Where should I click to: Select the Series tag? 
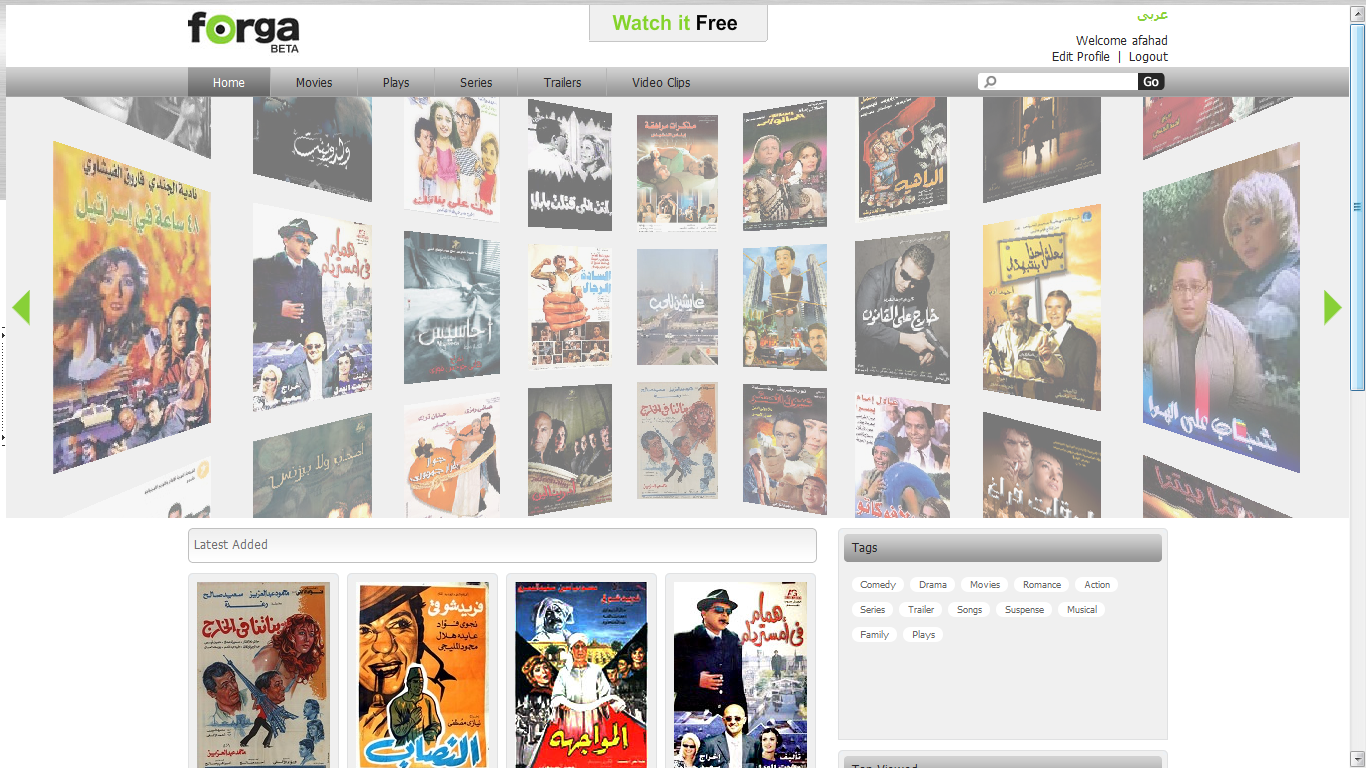[872, 610]
